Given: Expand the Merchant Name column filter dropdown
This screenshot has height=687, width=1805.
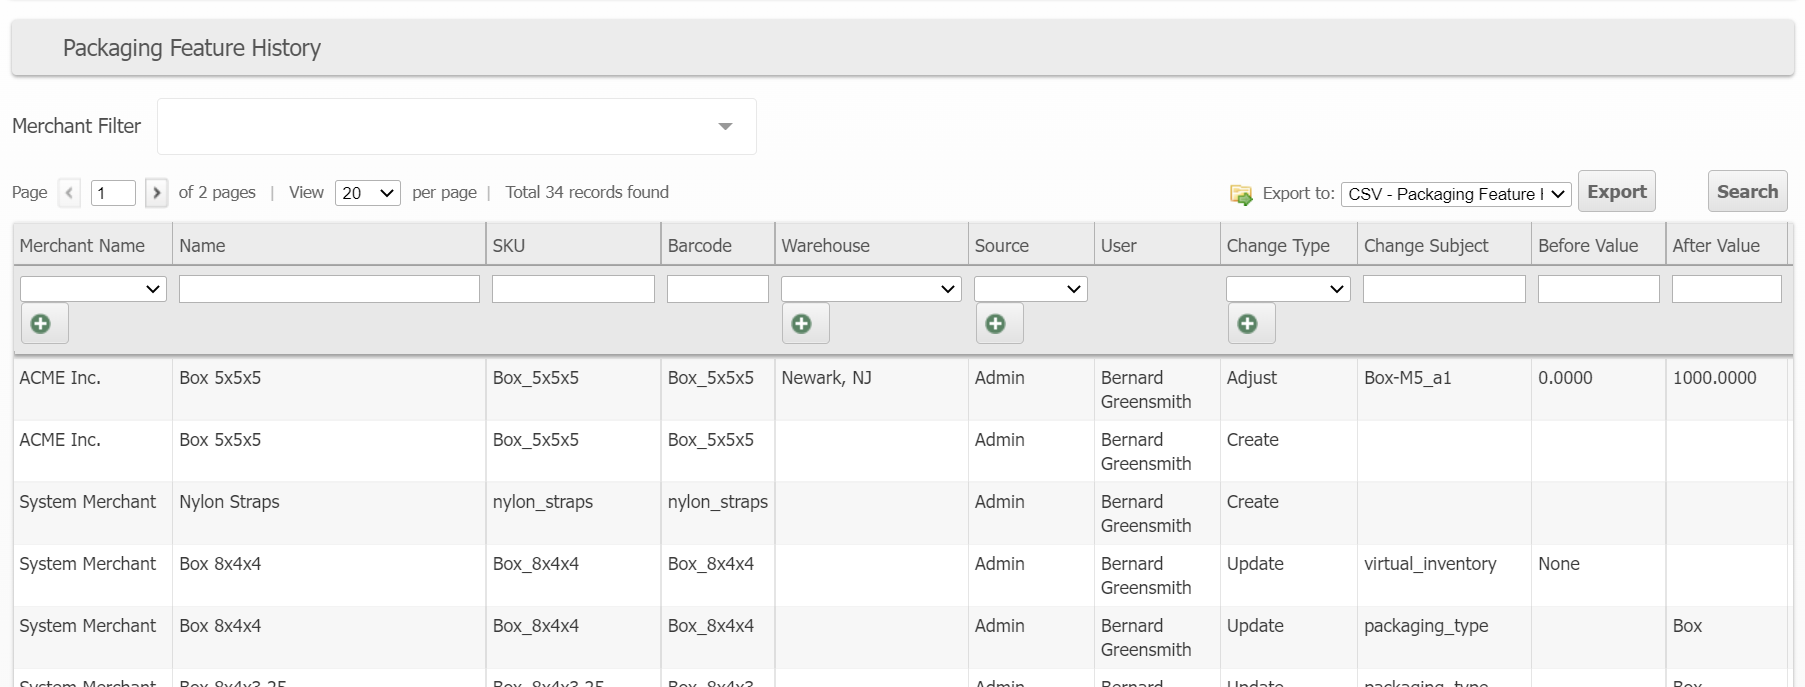Looking at the screenshot, I should 93,289.
